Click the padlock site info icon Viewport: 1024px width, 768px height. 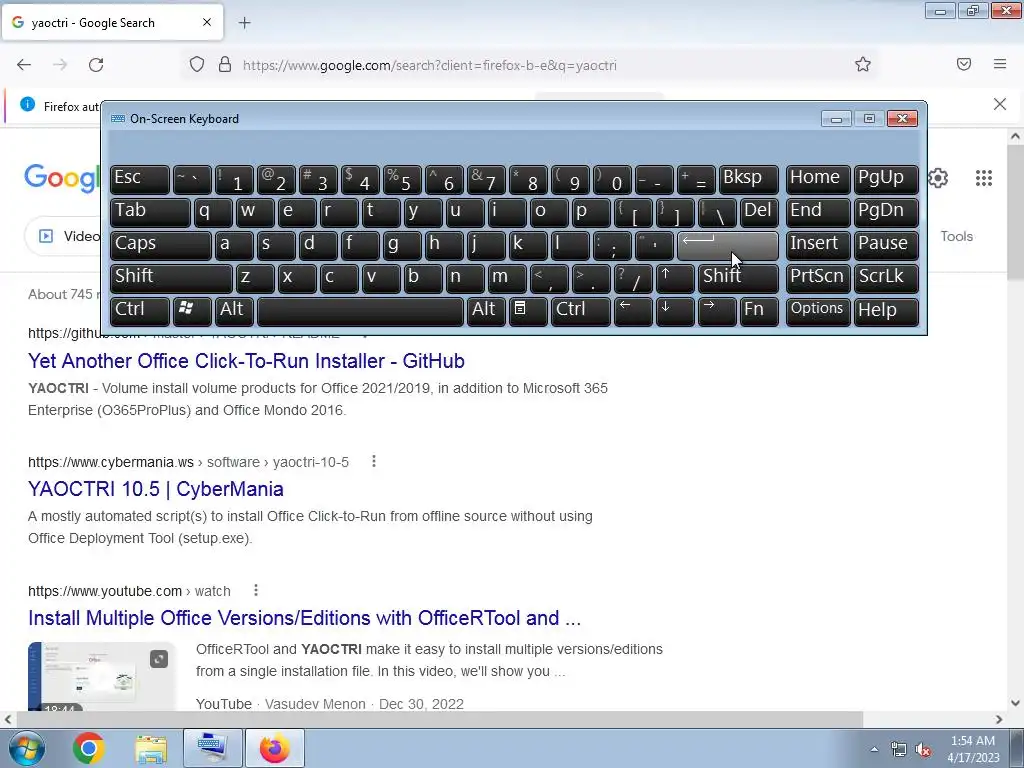(x=225, y=65)
